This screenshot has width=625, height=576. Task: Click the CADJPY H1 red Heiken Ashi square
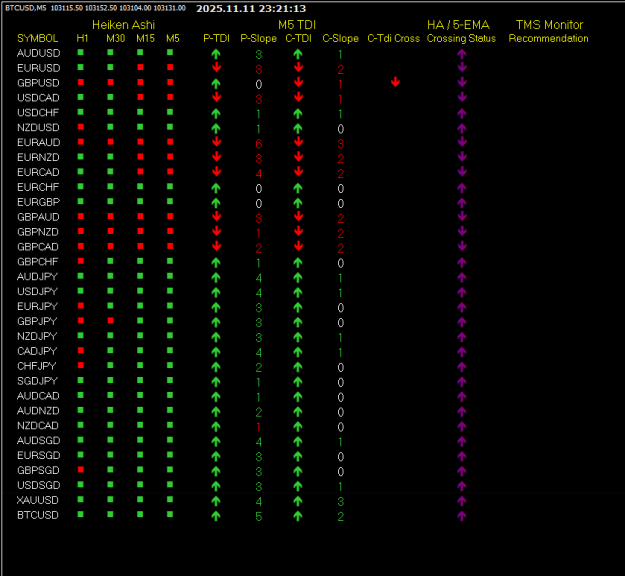pos(81,350)
